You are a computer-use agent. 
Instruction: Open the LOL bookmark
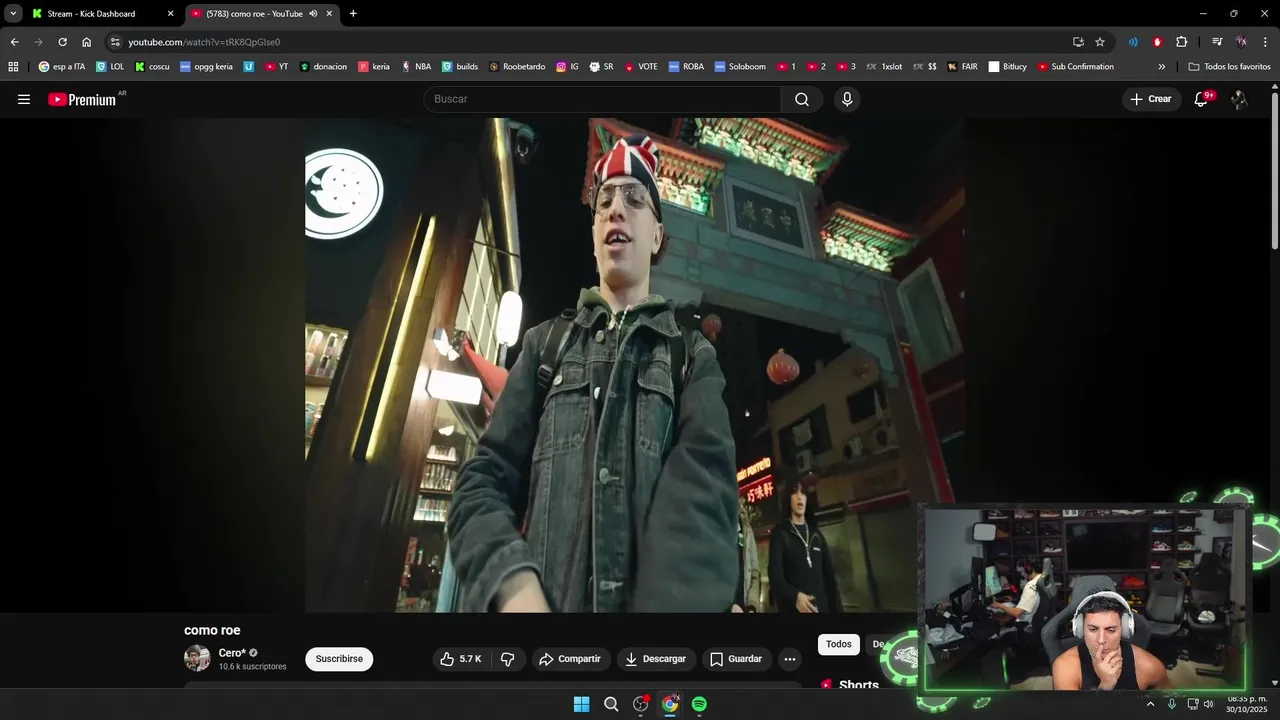point(110,67)
